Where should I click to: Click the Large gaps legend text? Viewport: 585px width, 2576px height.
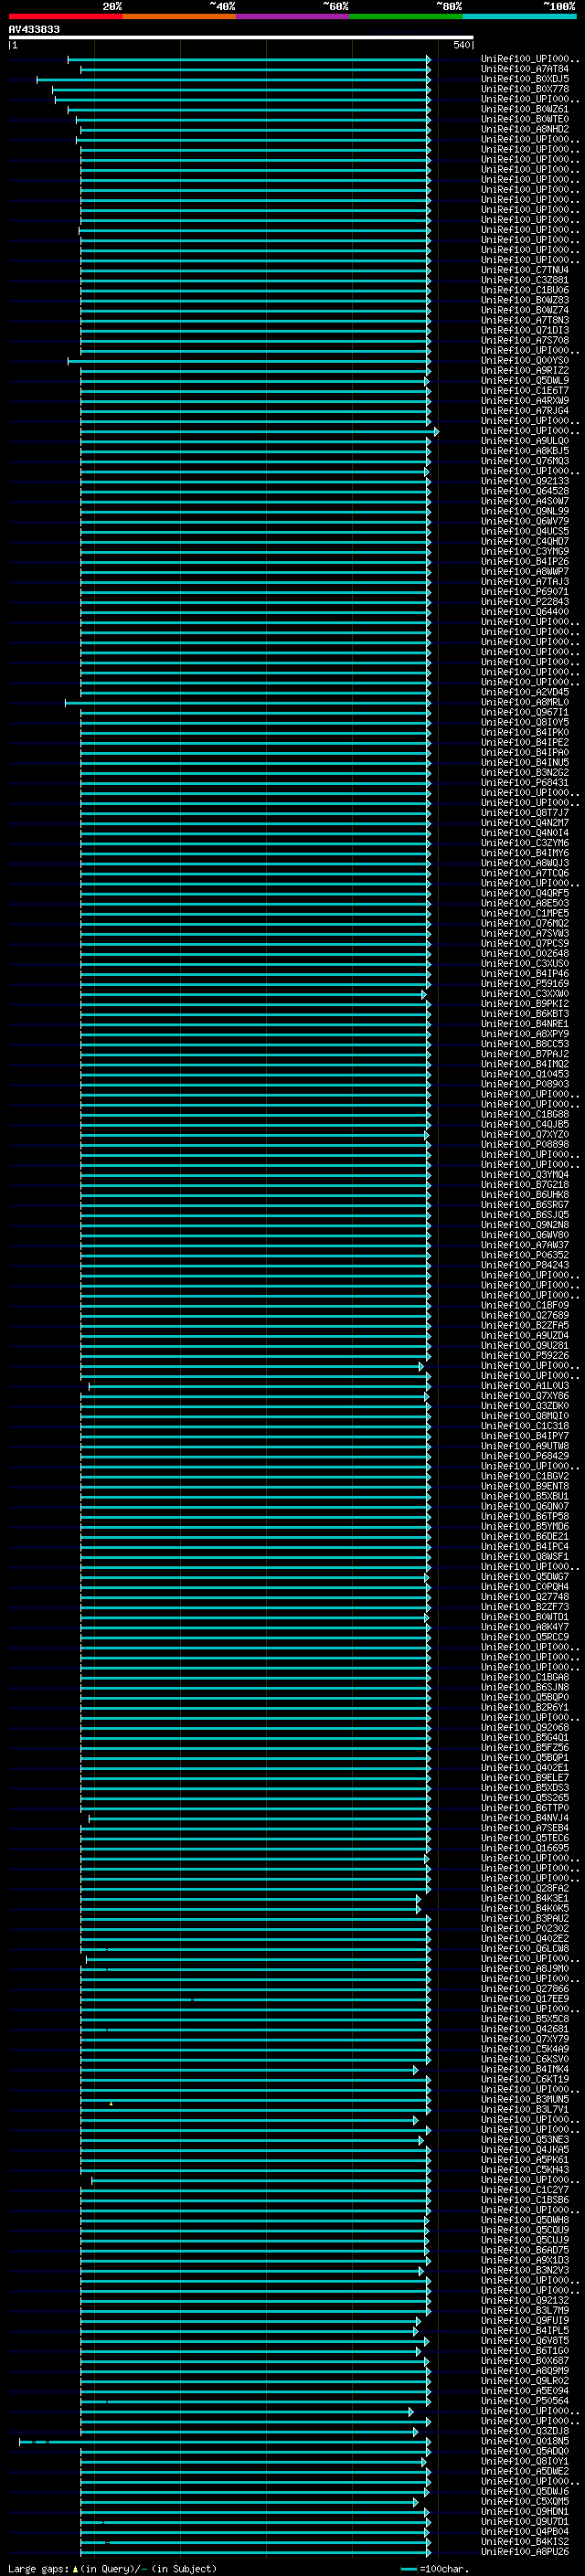112,2568
